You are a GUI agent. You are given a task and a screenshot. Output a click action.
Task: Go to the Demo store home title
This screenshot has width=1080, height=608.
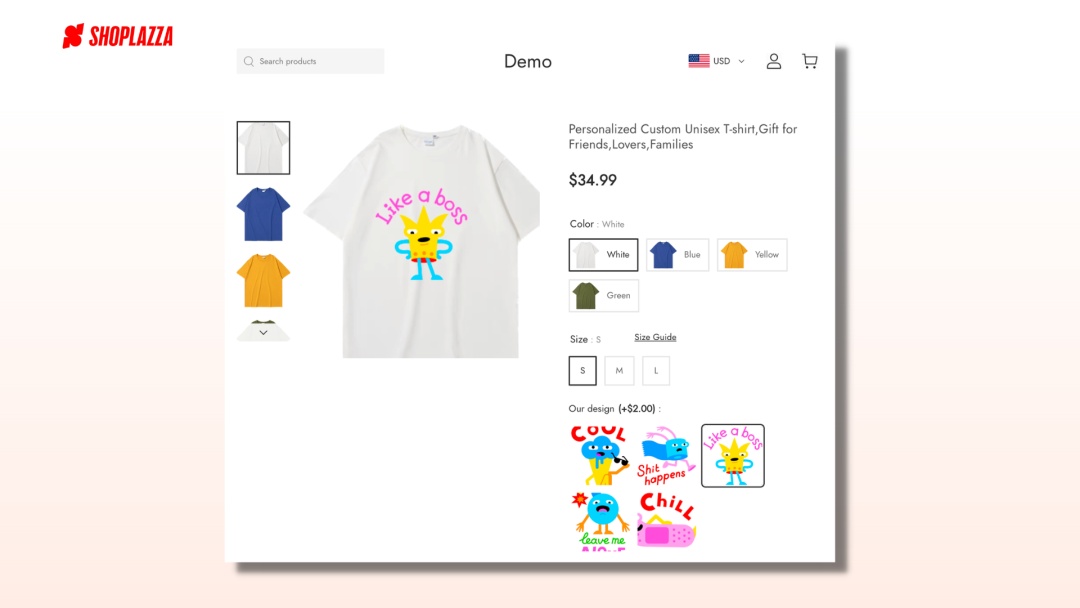pos(528,61)
